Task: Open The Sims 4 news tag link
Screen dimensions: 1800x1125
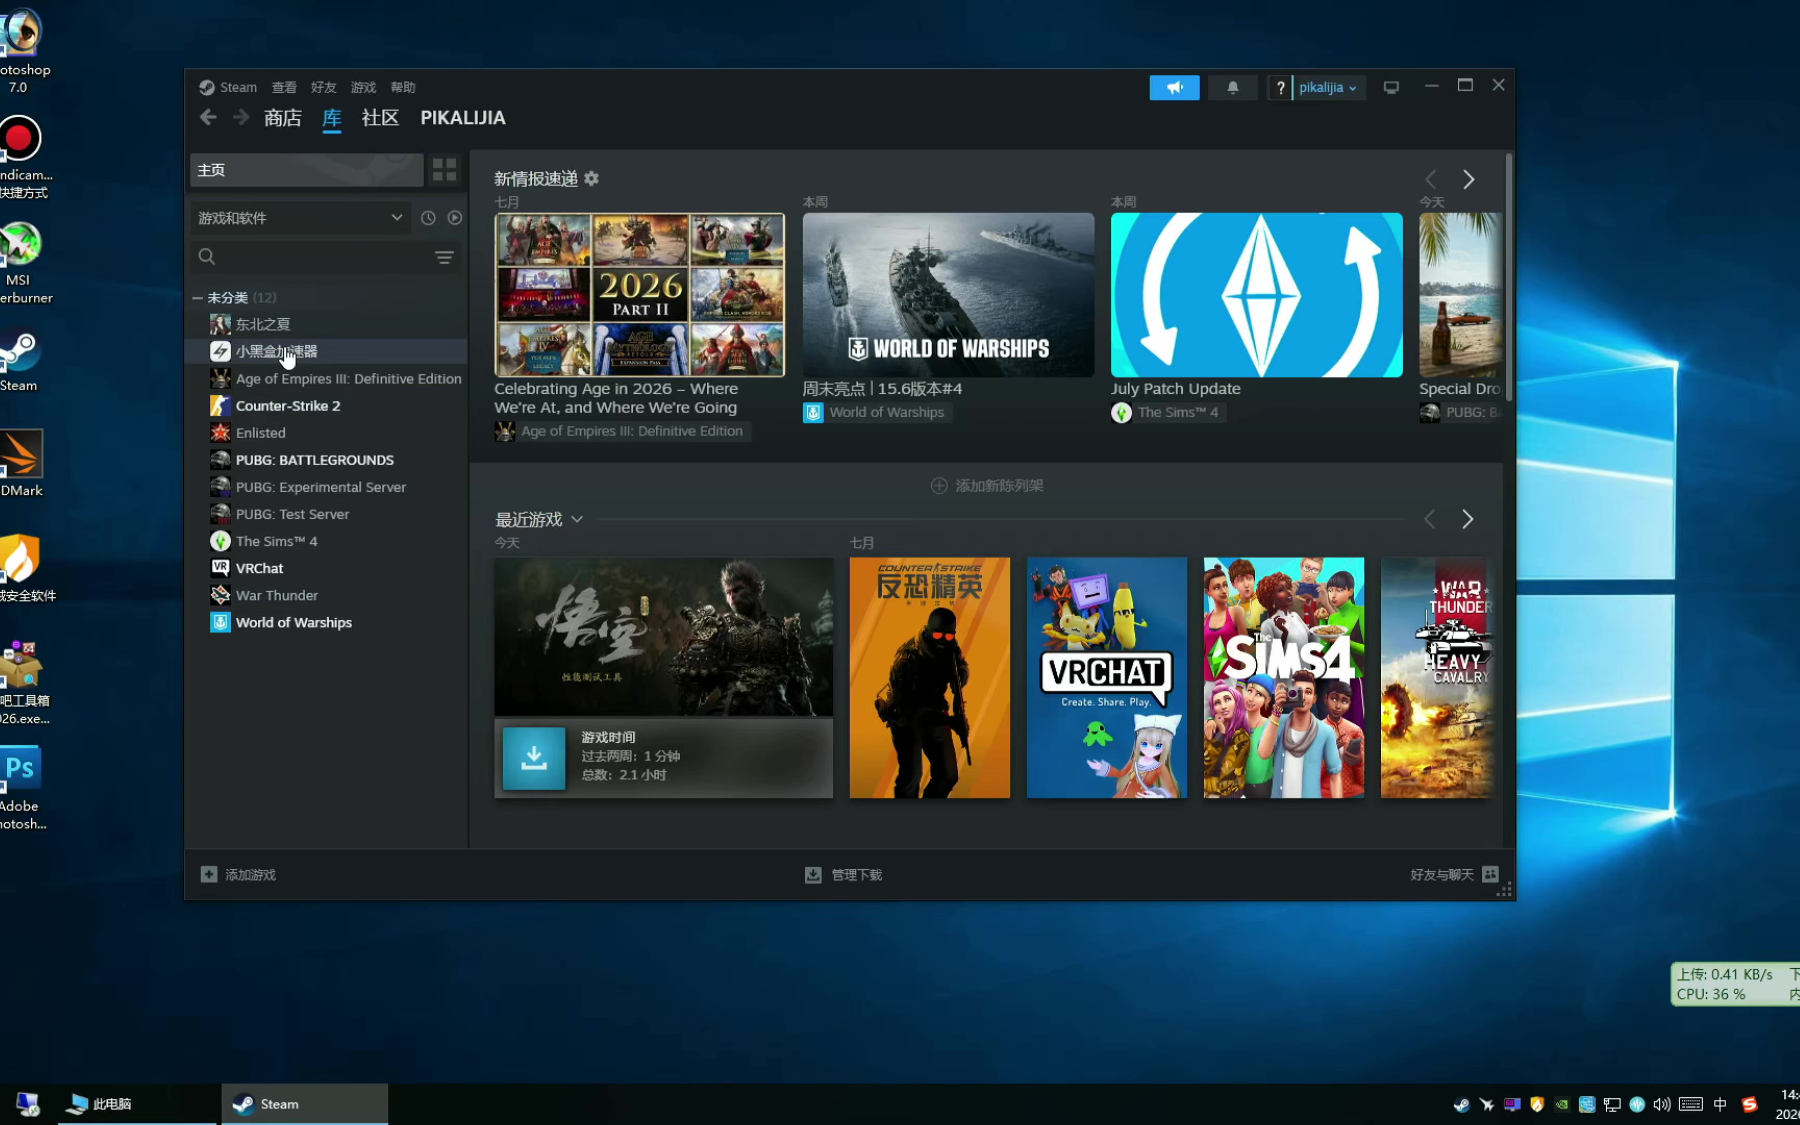Action: [x=1167, y=412]
